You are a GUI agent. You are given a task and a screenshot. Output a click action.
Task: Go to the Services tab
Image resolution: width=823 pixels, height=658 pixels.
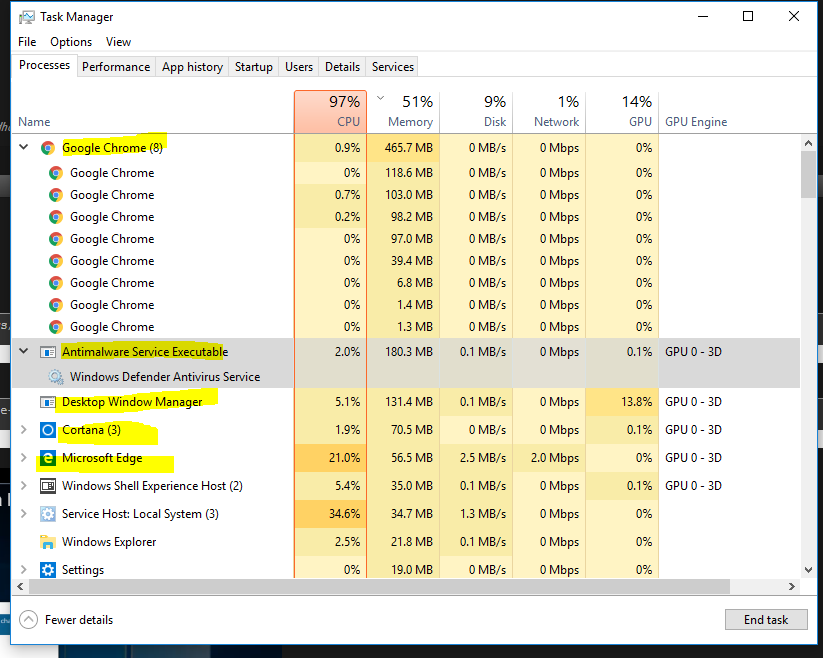pyautogui.click(x=393, y=67)
